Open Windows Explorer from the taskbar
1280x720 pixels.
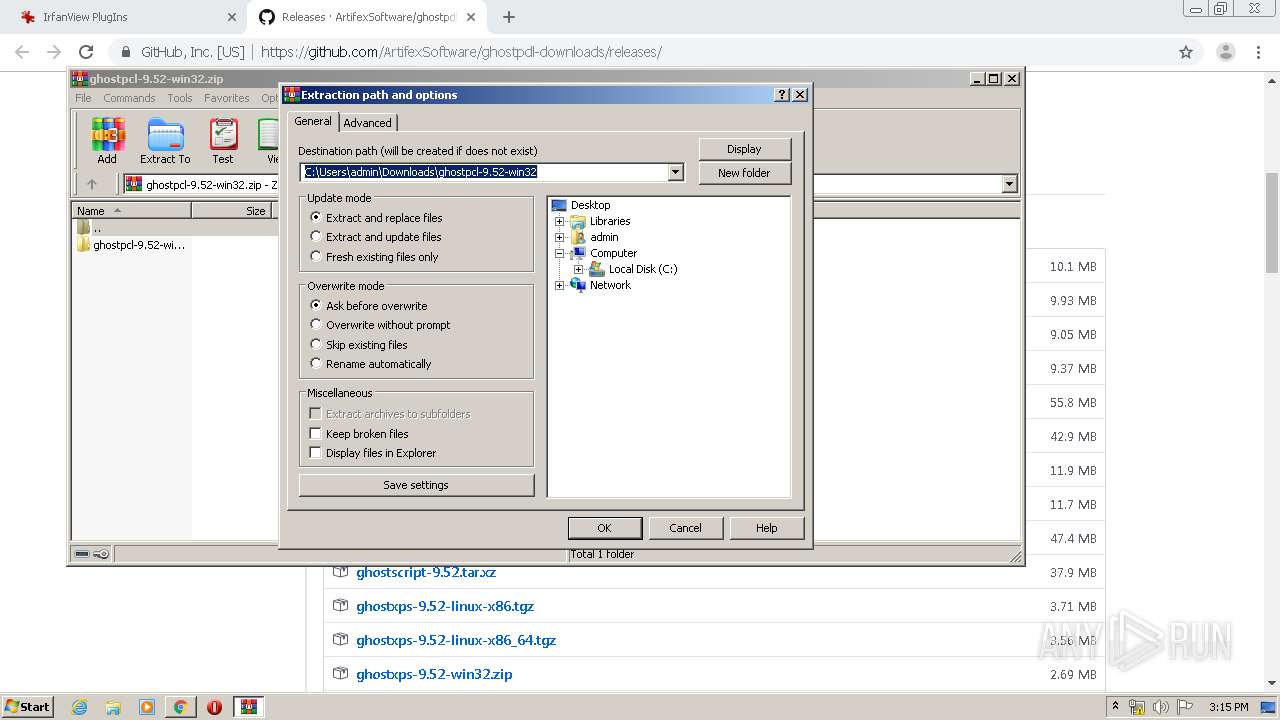113,707
